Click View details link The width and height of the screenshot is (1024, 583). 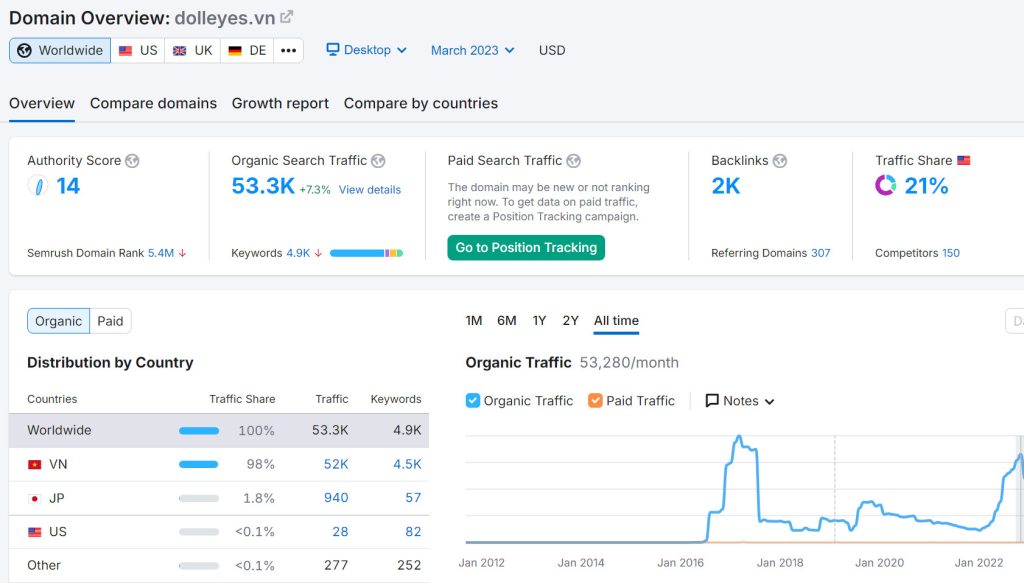370,190
